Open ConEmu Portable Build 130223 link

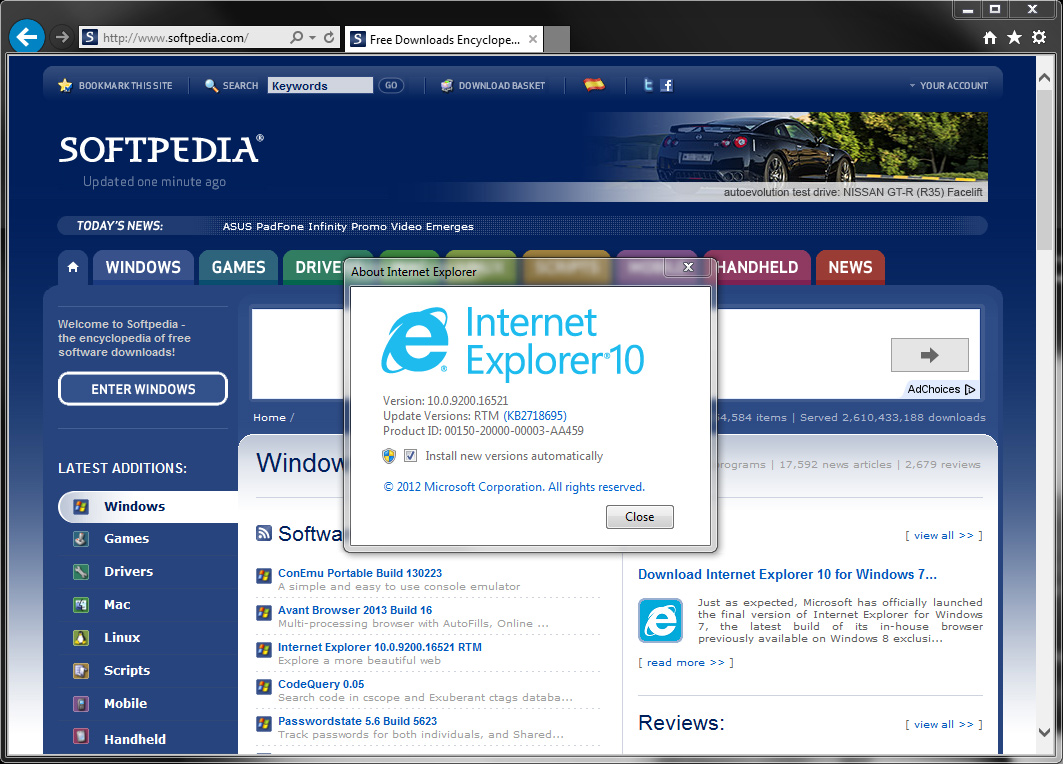pos(359,573)
